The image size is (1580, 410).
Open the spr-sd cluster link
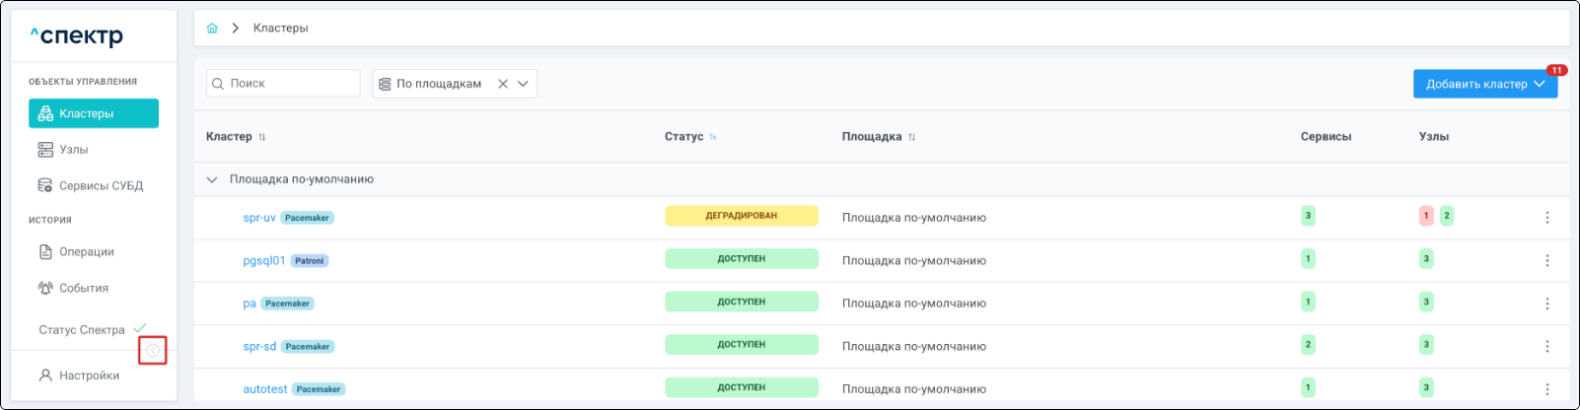pos(259,346)
